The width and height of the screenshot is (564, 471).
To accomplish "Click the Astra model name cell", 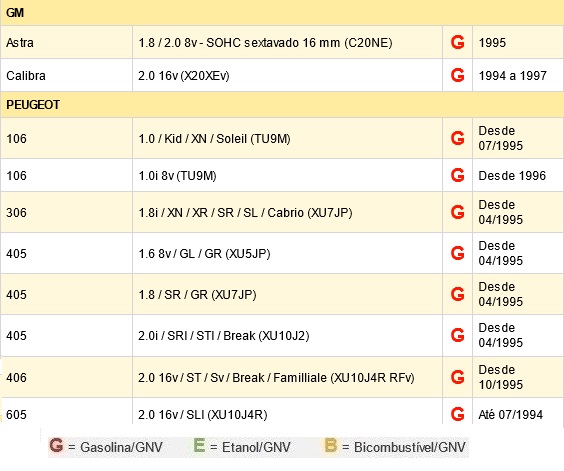I will coord(67,42).
